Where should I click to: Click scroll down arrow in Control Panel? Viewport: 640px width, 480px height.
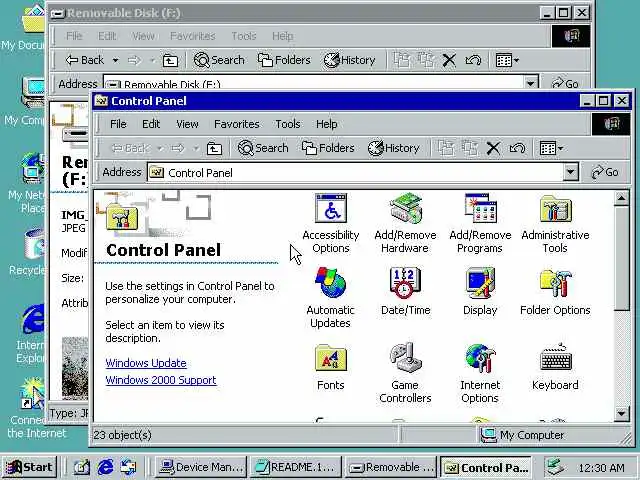[621, 413]
